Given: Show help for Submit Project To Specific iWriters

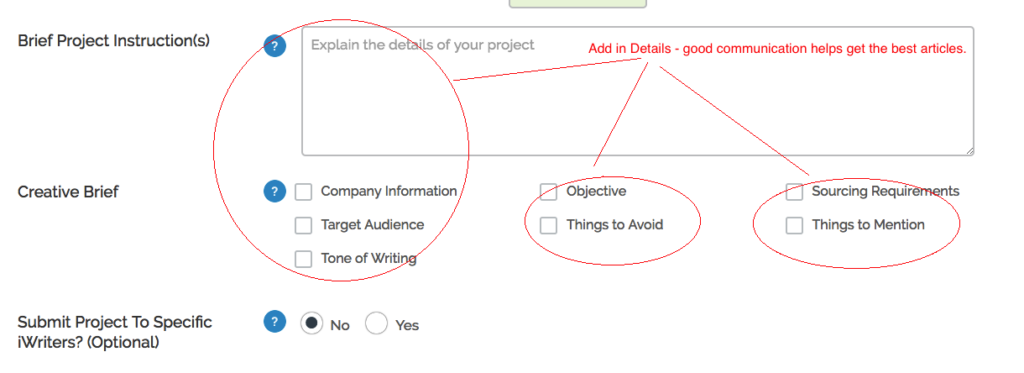Looking at the screenshot, I should pos(275,321).
